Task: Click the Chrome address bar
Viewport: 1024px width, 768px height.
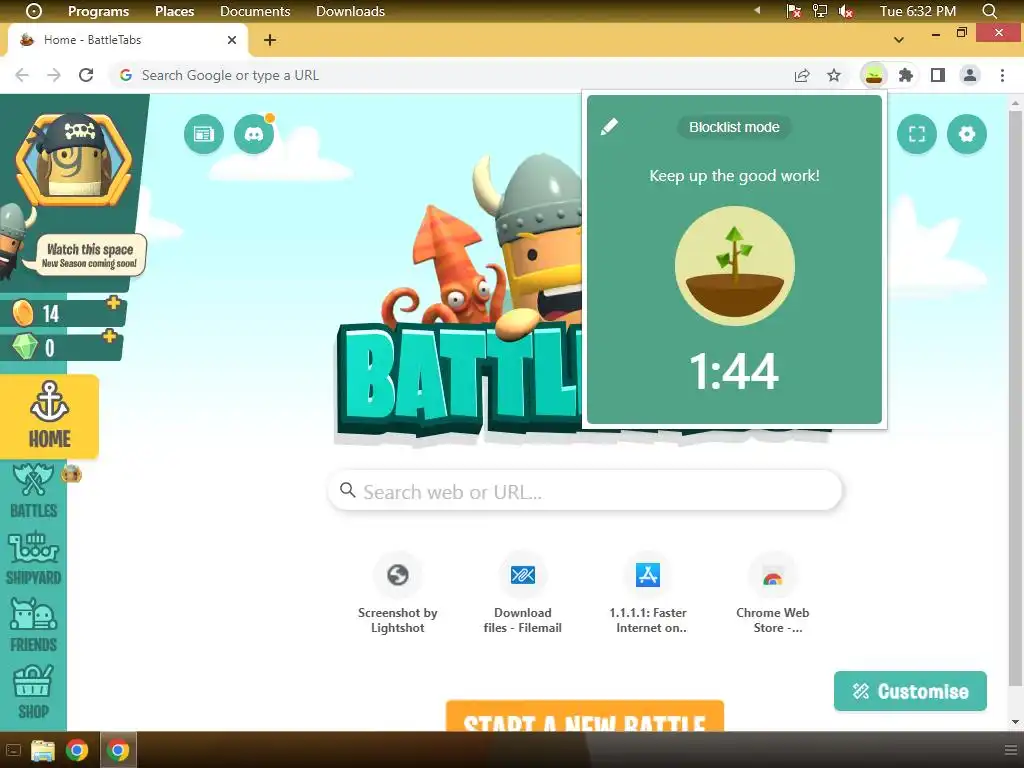Action: coord(451,75)
